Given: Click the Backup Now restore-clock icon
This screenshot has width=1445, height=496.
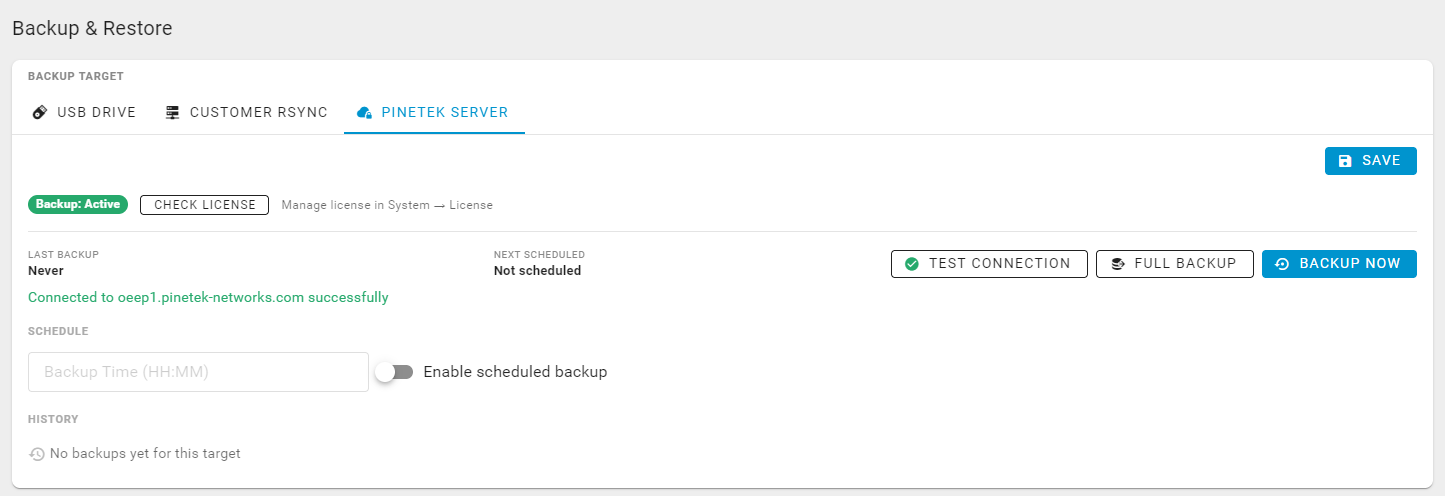Looking at the screenshot, I should (1282, 264).
